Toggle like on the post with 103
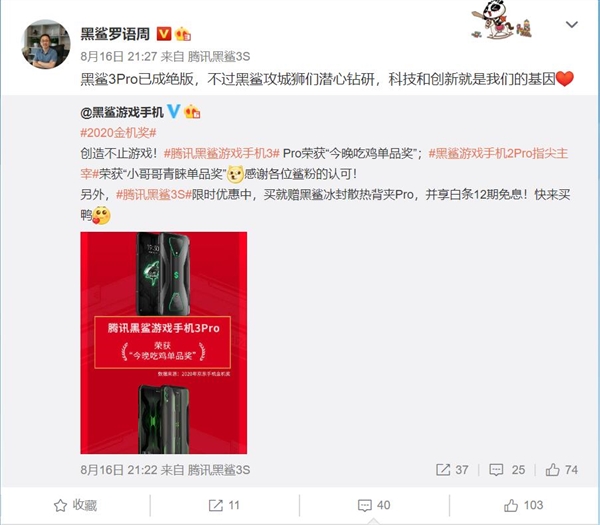This screenshot has height=525, width=600. (x=523, y=505)
